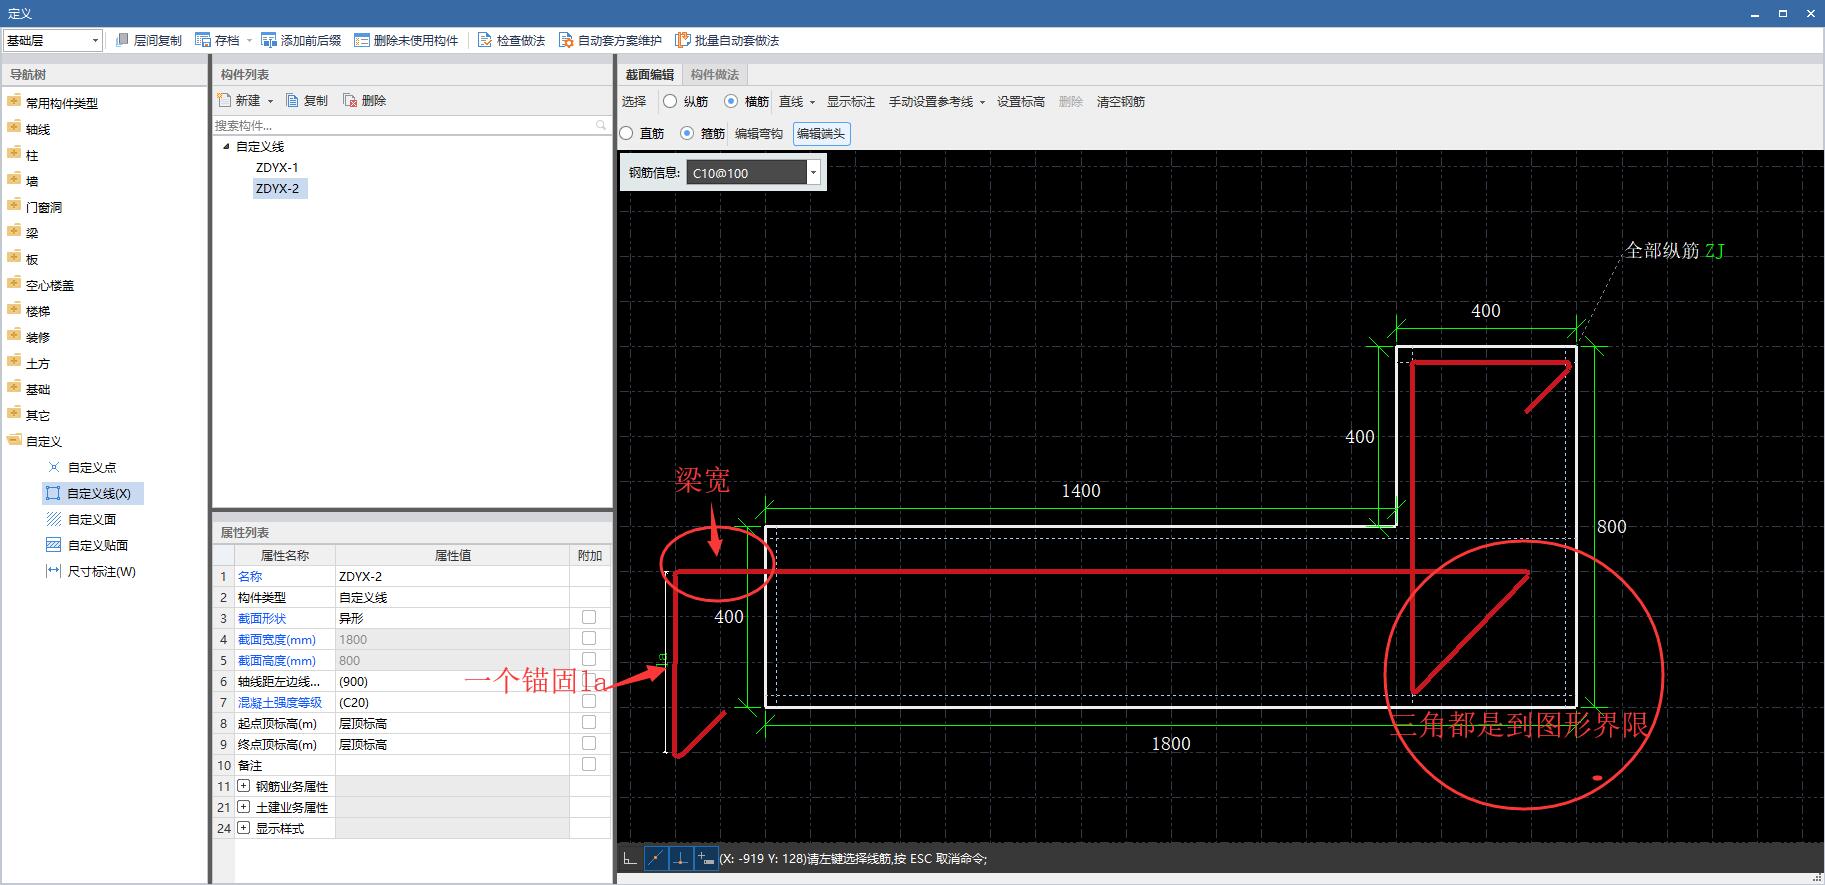
Task: Open the 存档 dropdown arrow
Action: tap(249, 41)
